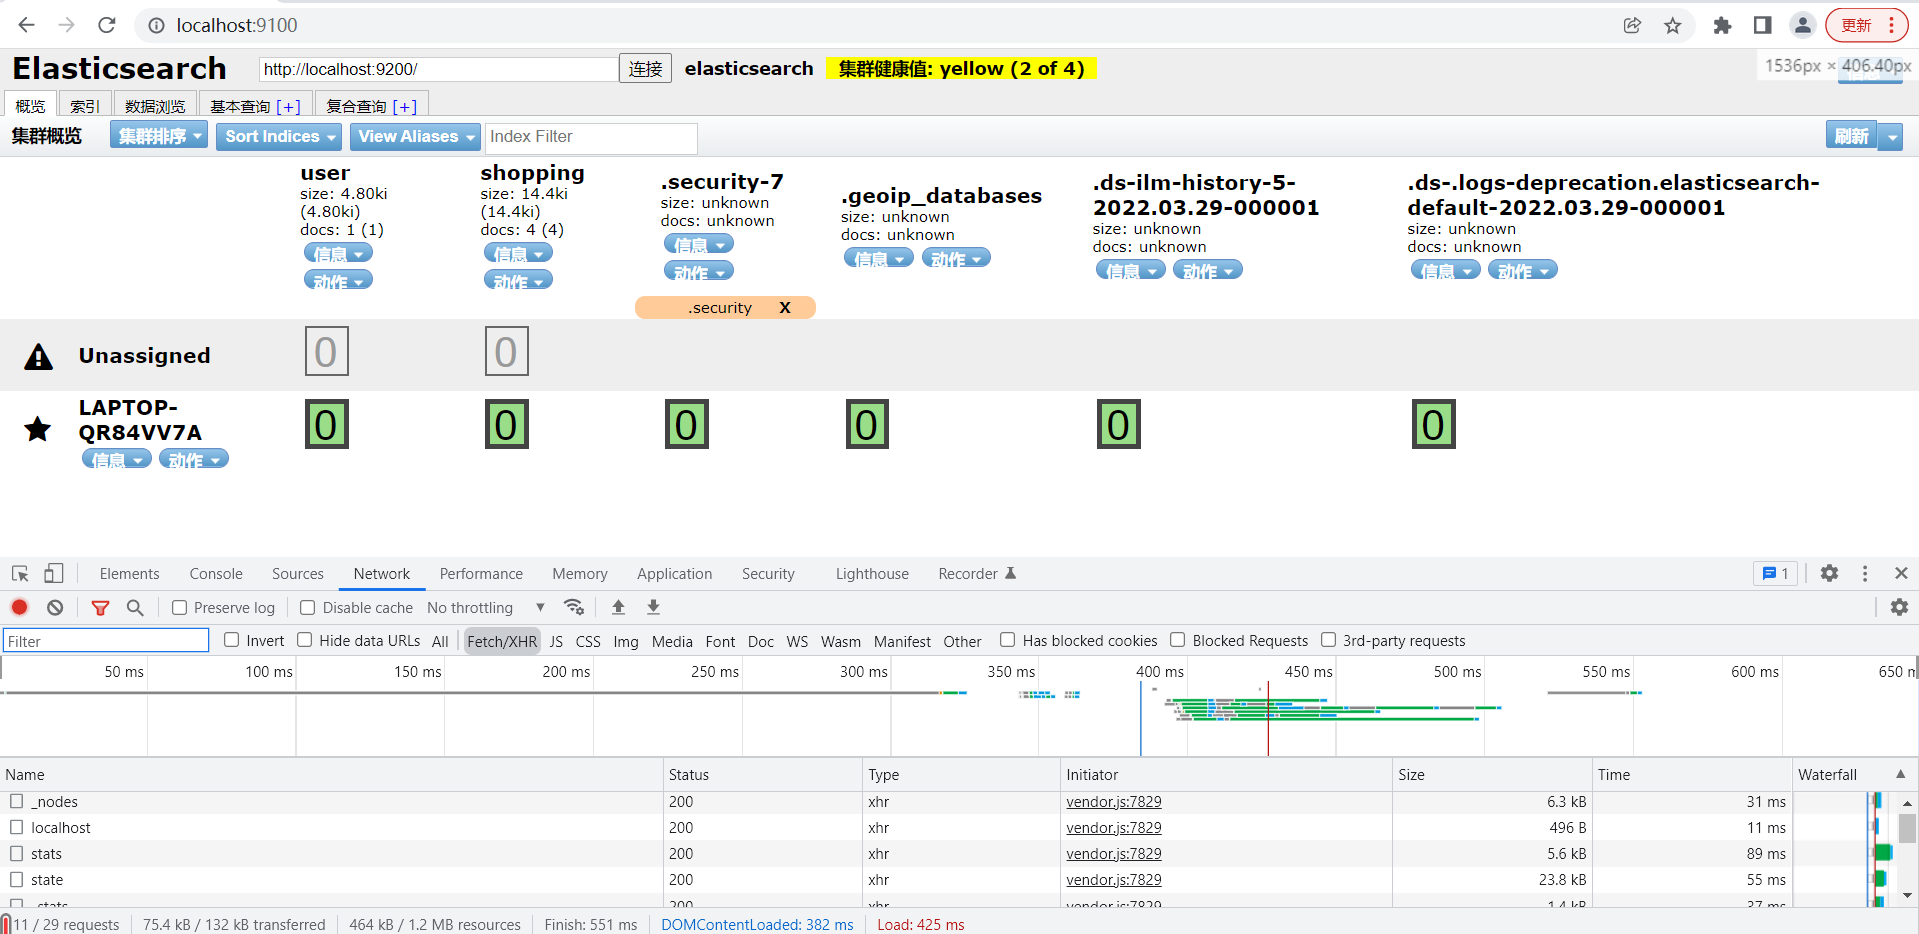Open vendor.js:7829 initiator for _nodes
1919x934 pixels.
pos(1114,801)
